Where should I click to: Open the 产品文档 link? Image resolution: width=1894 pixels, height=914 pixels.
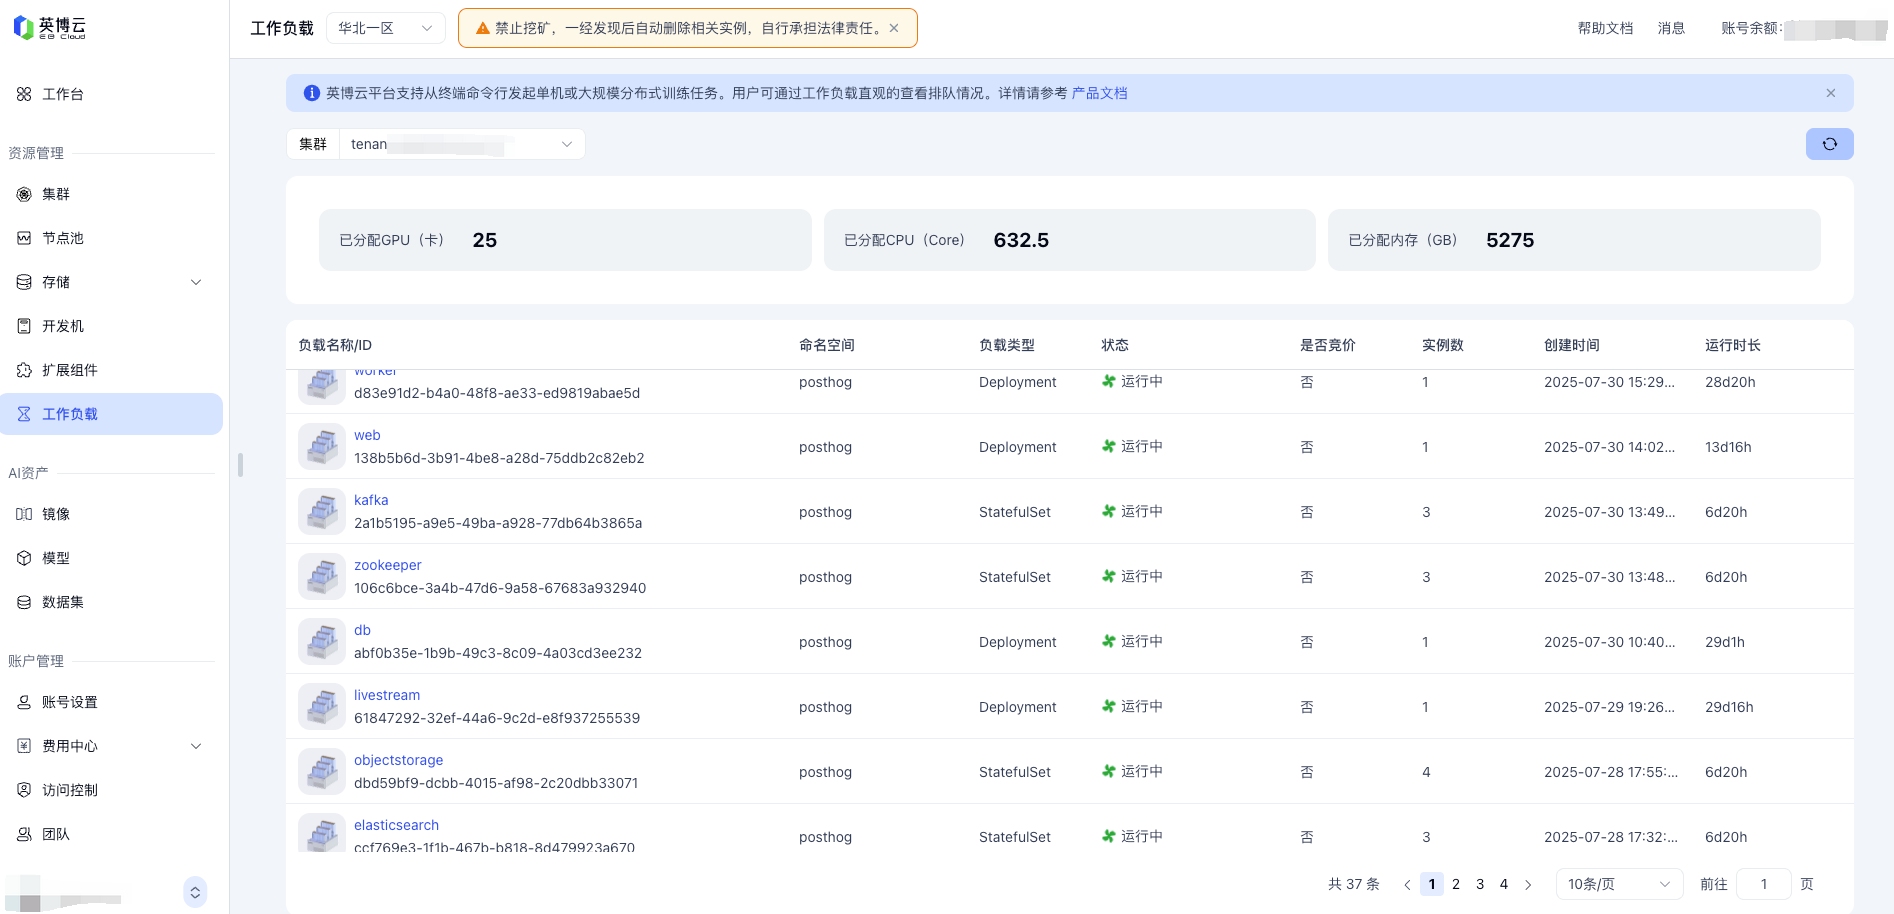(1099, 93)
